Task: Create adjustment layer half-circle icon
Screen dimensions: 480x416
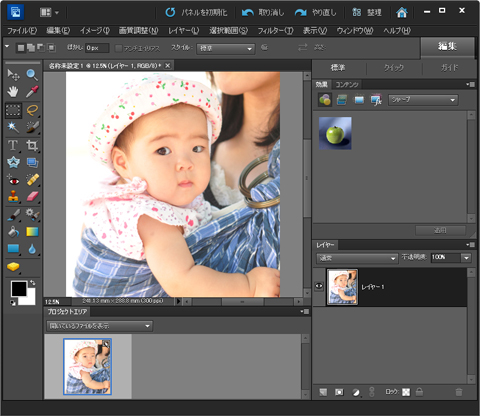Action: coord(356,393)
